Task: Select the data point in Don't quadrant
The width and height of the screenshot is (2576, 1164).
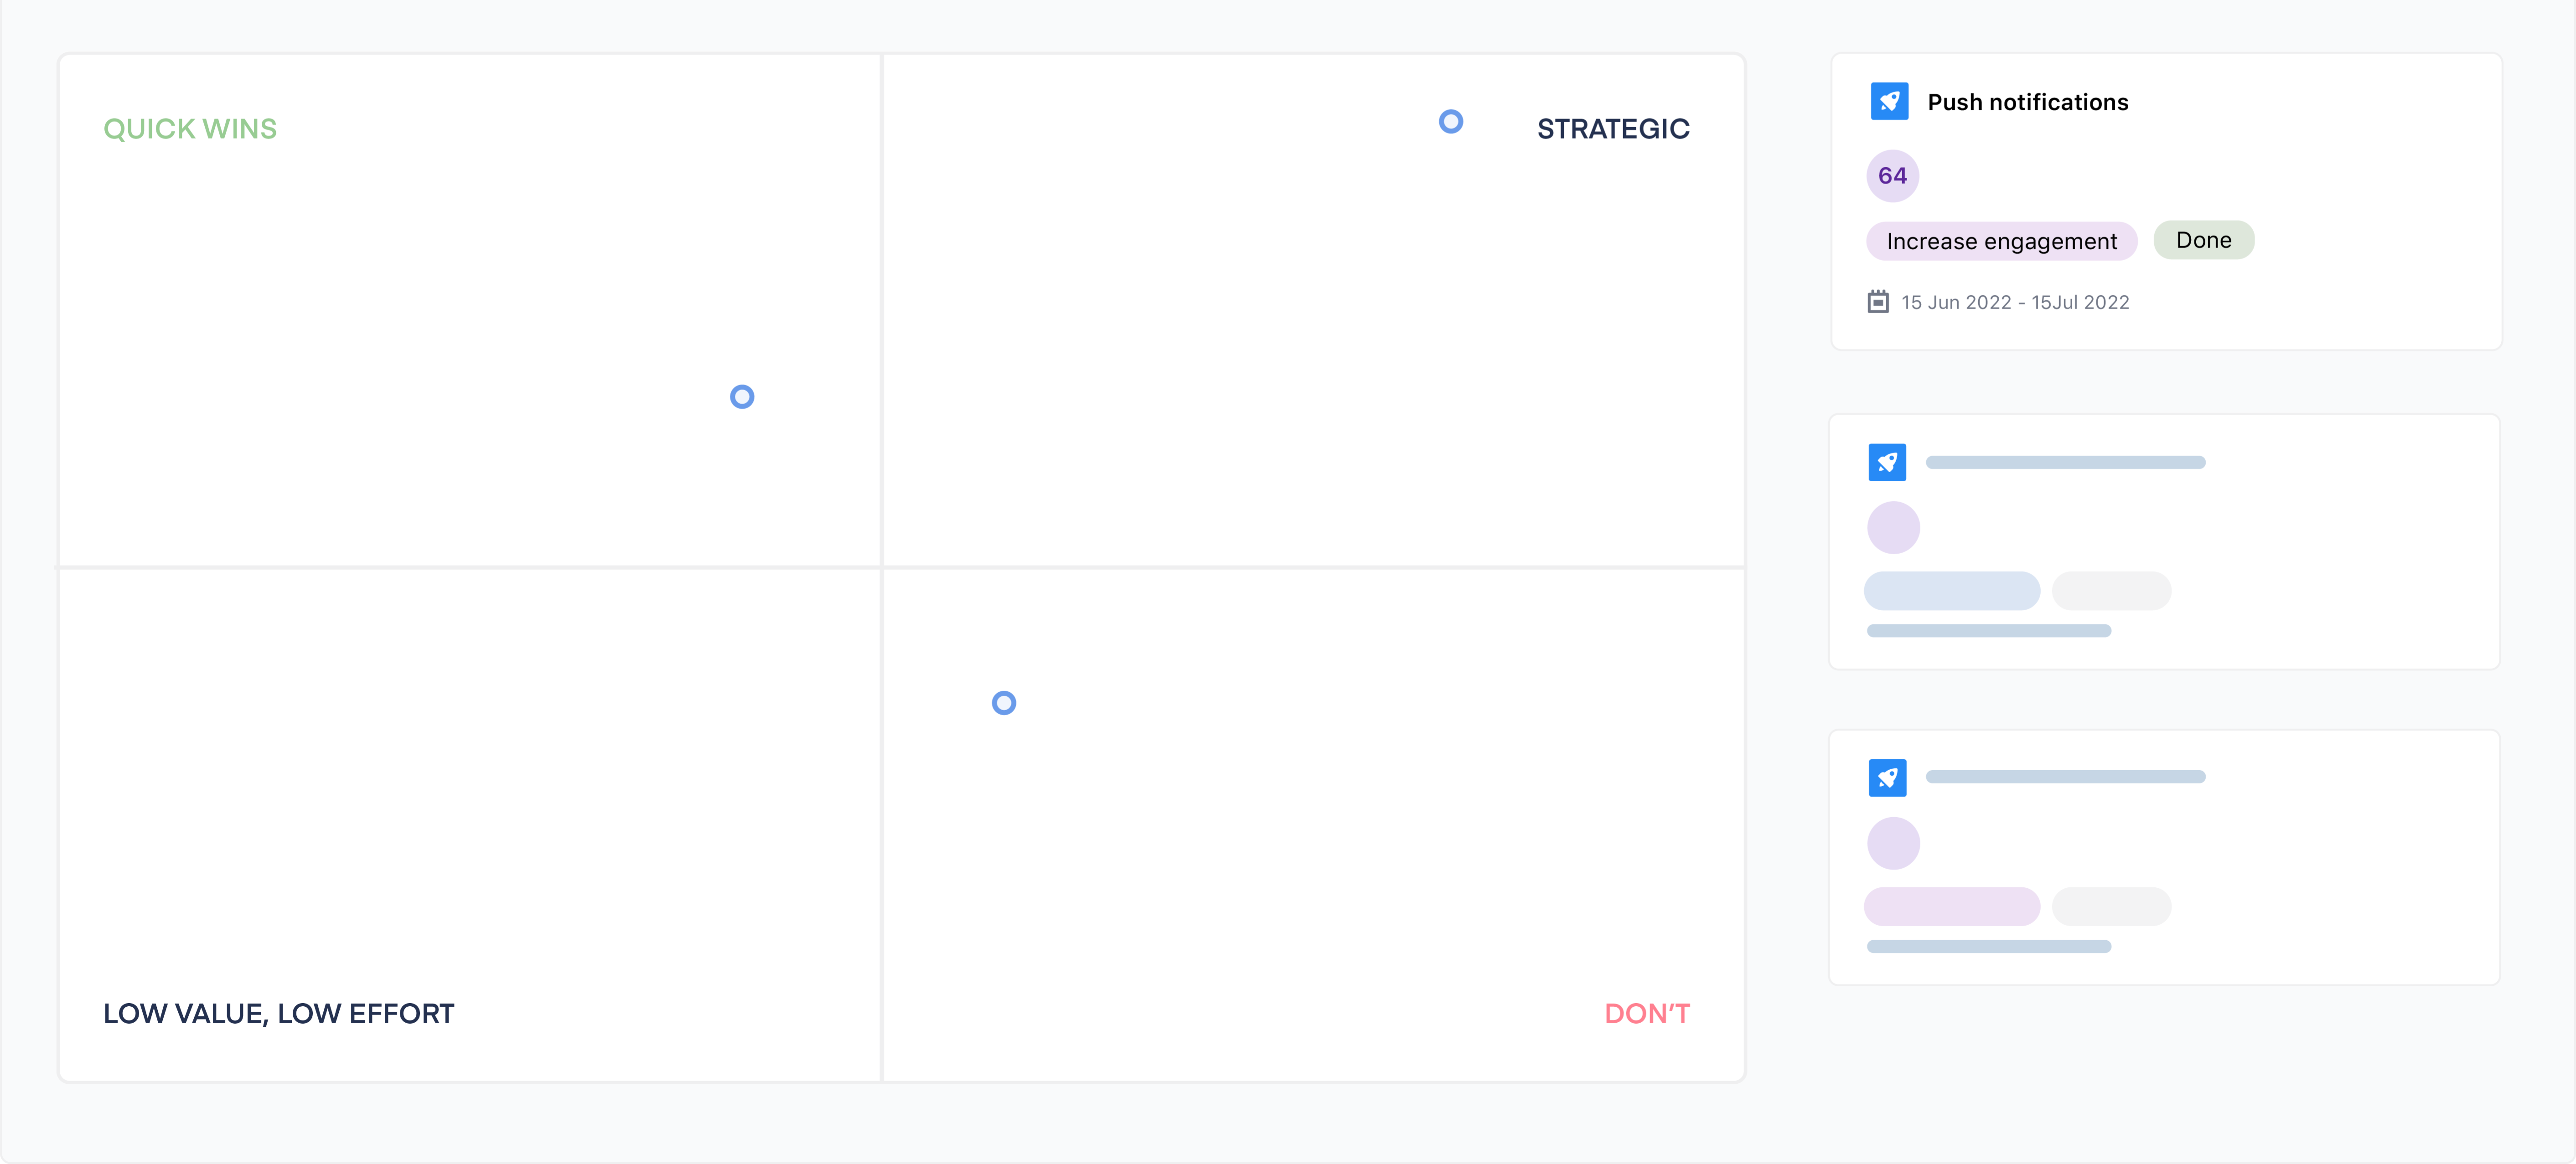Action: [1003, 703]
